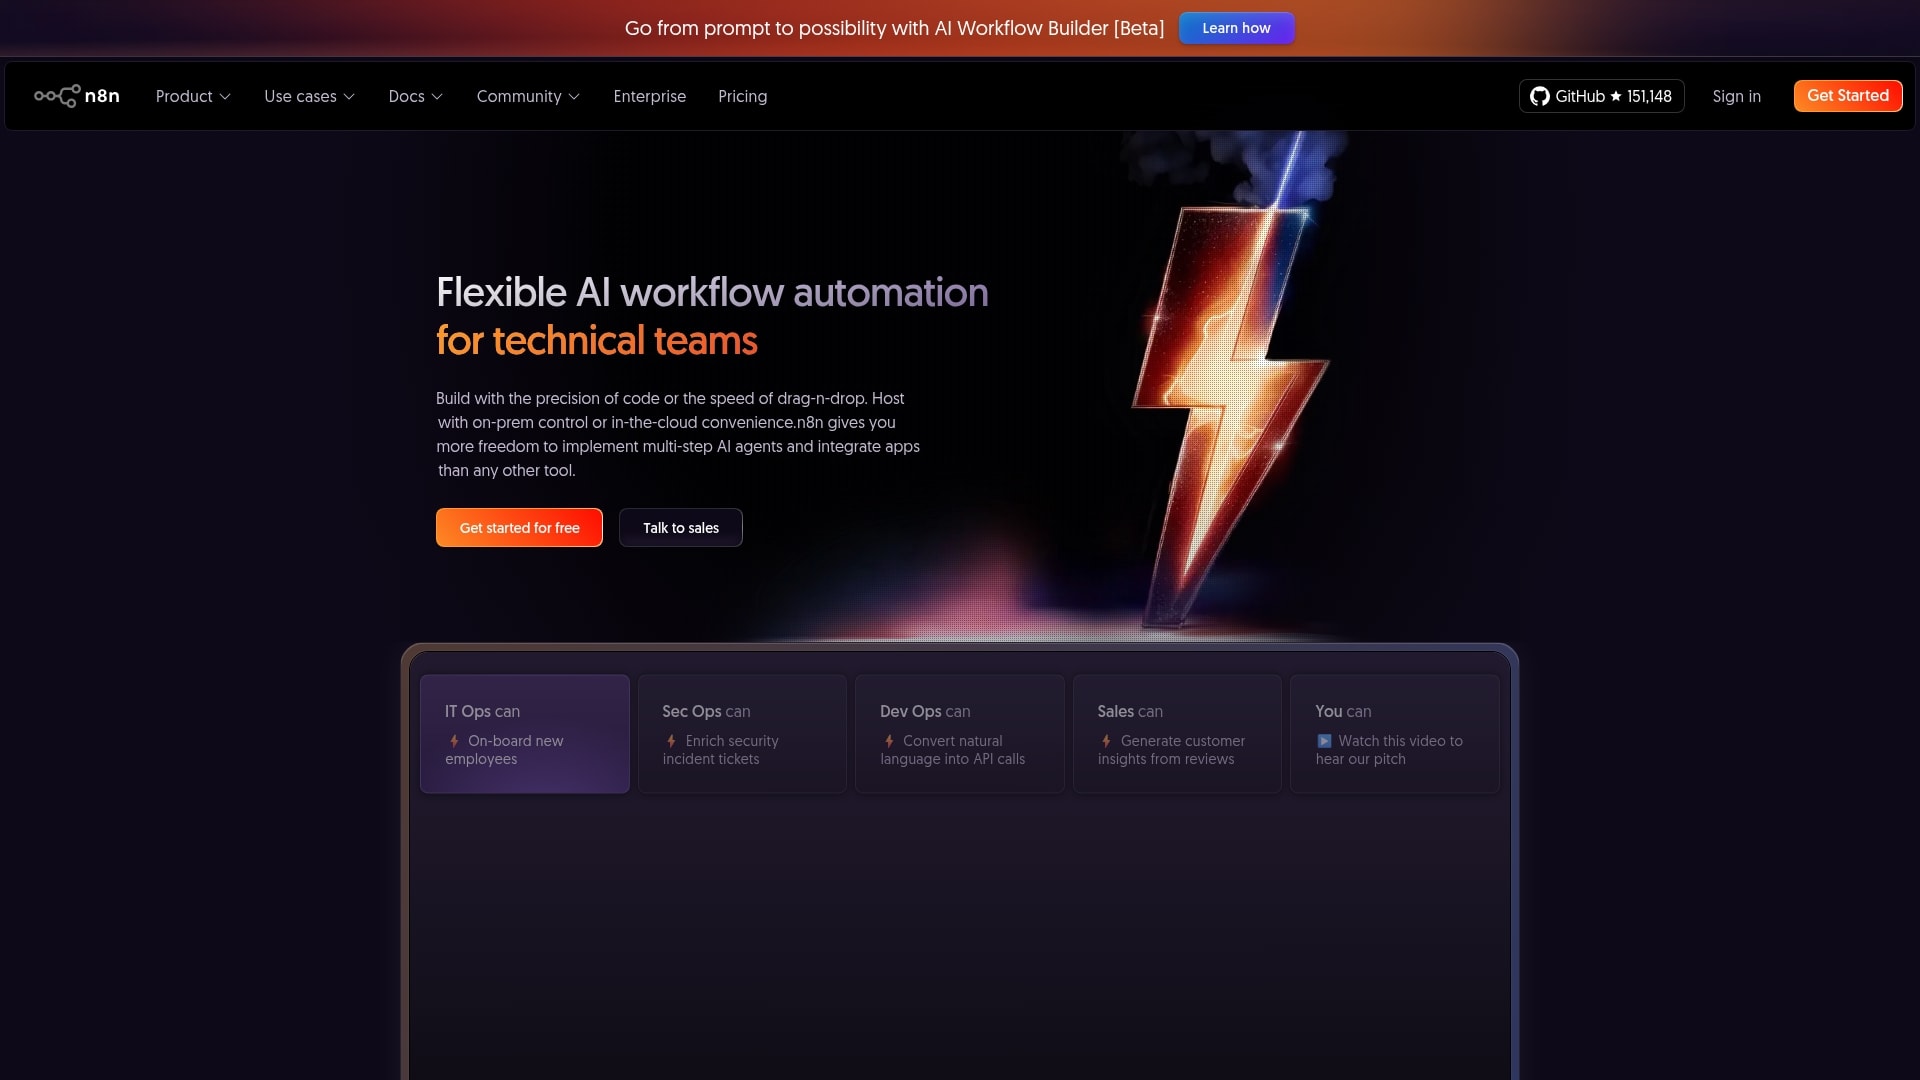Open the Community menu
The height and width of the screenshot is (1080, 1920).
(x=528, y=96)
